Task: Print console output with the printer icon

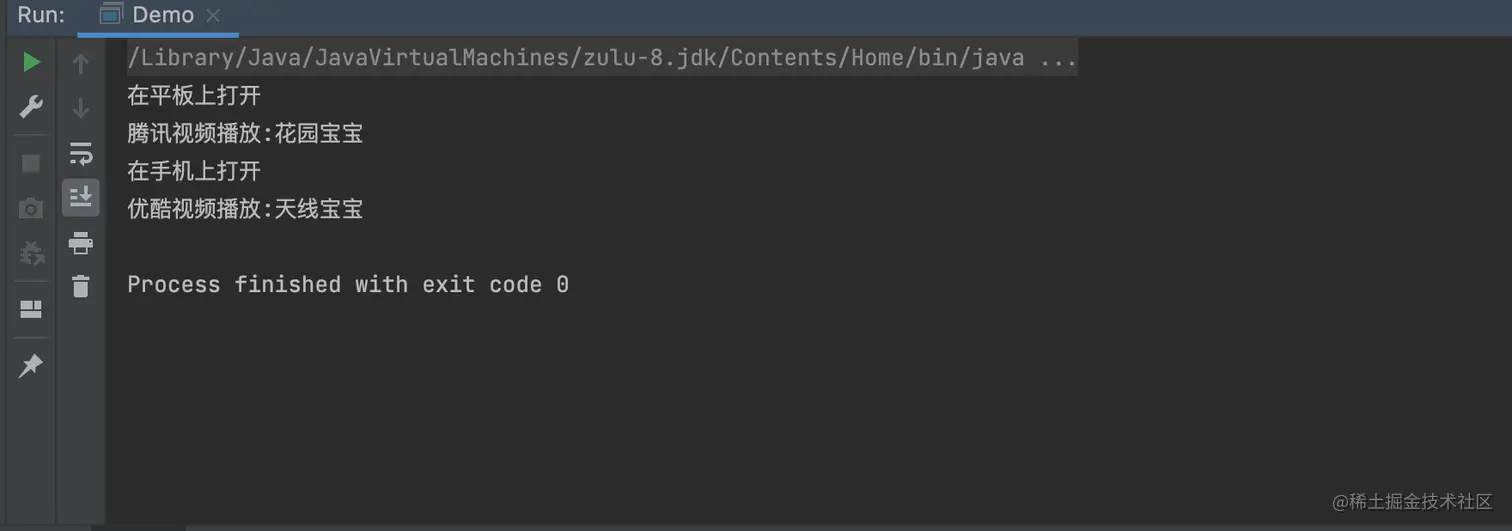Action: pos(81,242)
